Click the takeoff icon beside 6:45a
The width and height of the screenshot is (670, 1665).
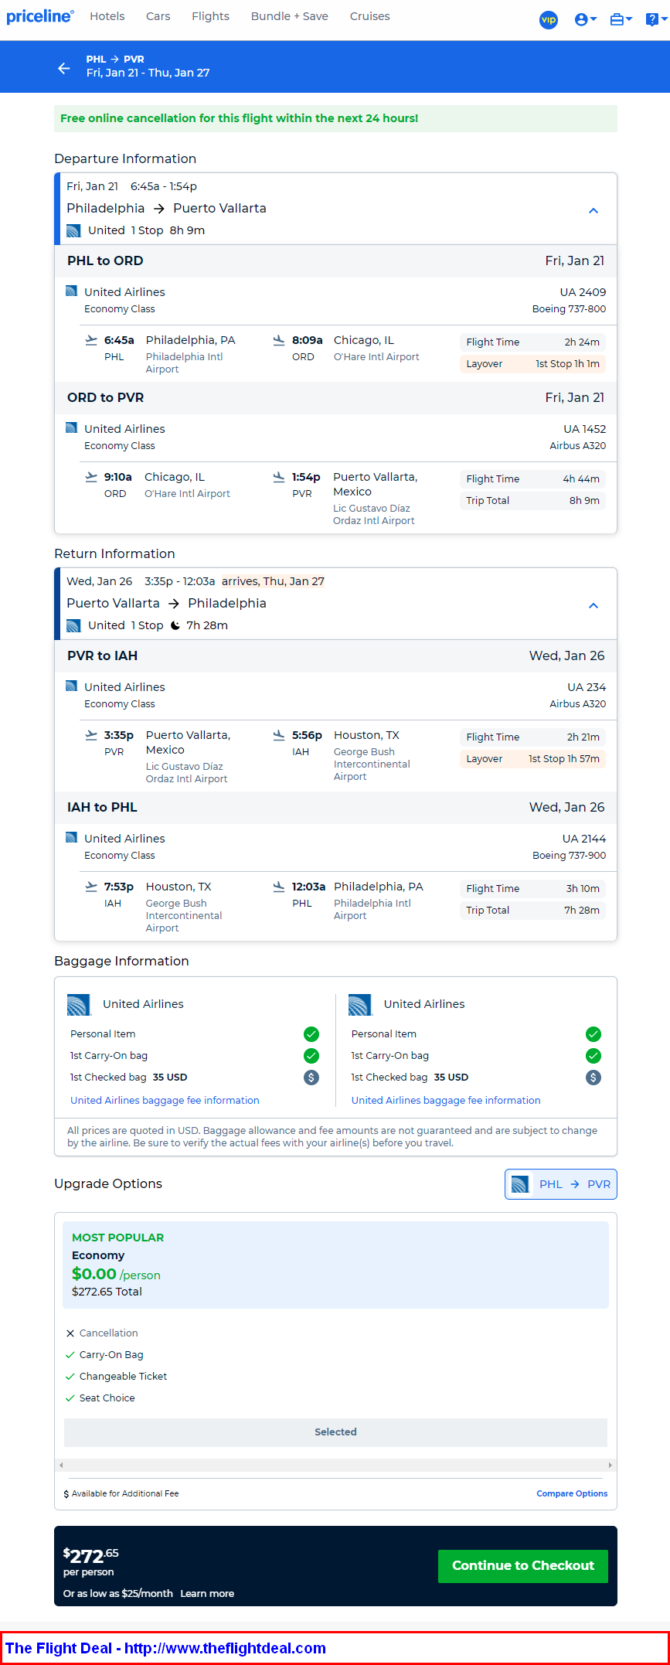coord(91,340)
